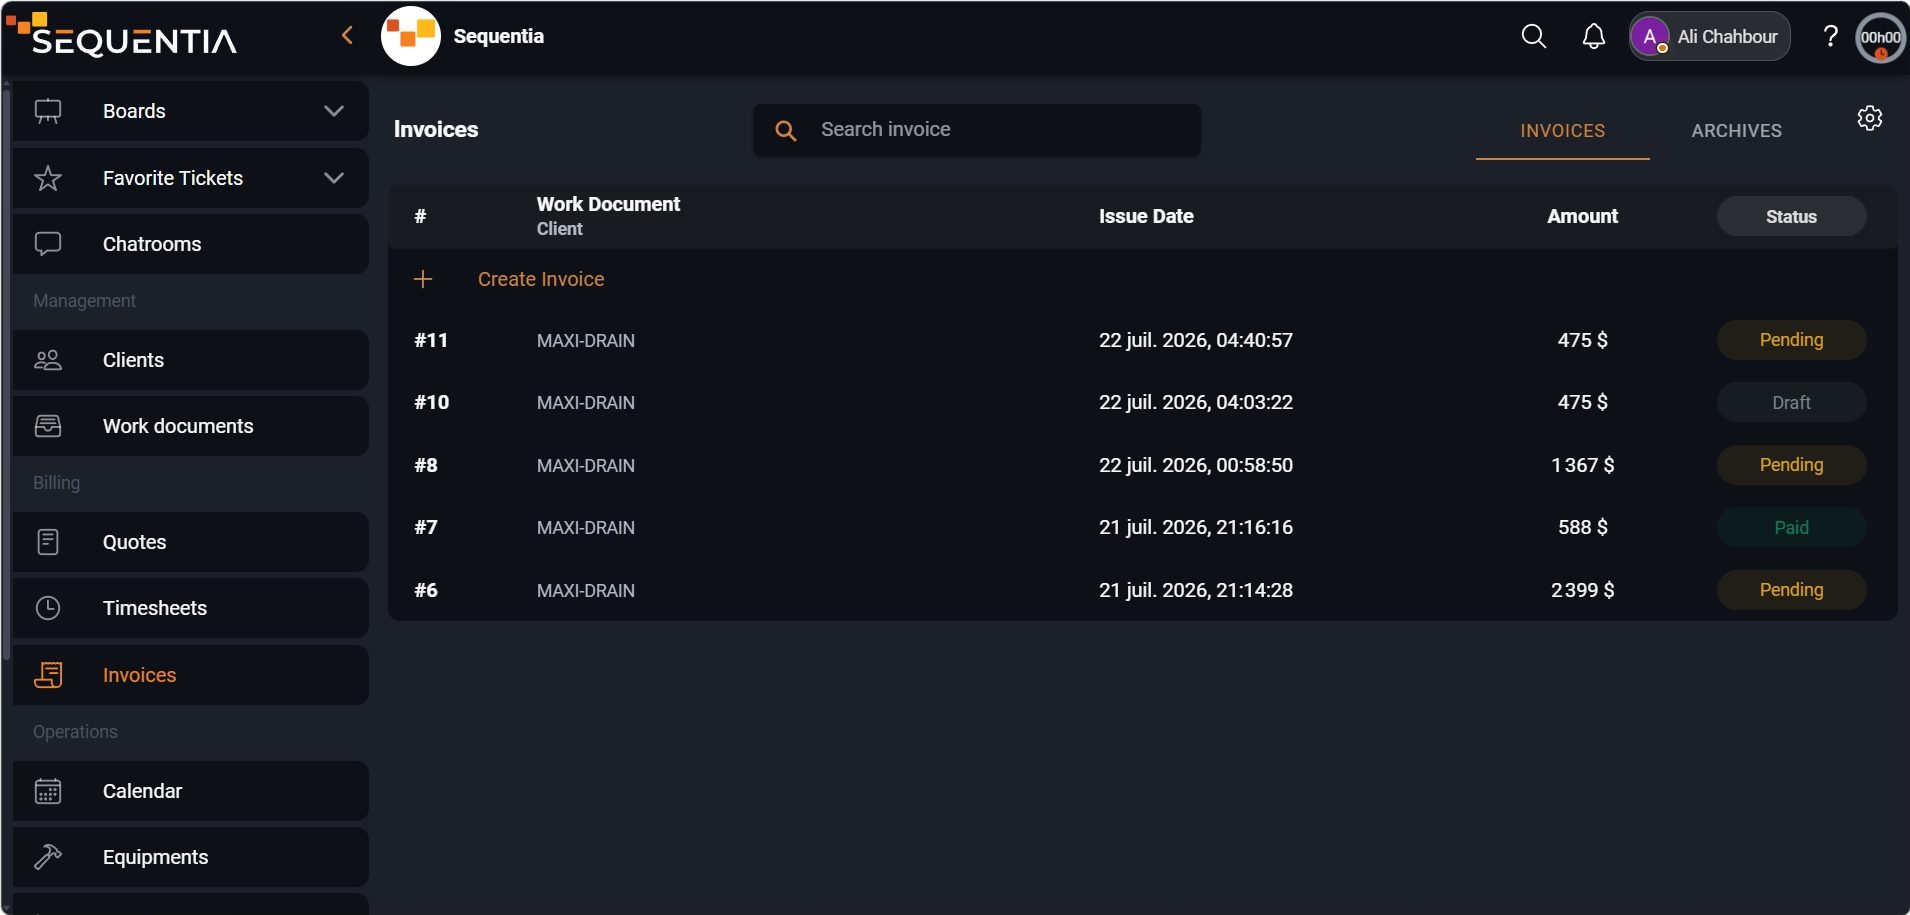Open global search magnifier in top bar
This screenshot has height=915, width=1910.
click(x=1534, y=37)
